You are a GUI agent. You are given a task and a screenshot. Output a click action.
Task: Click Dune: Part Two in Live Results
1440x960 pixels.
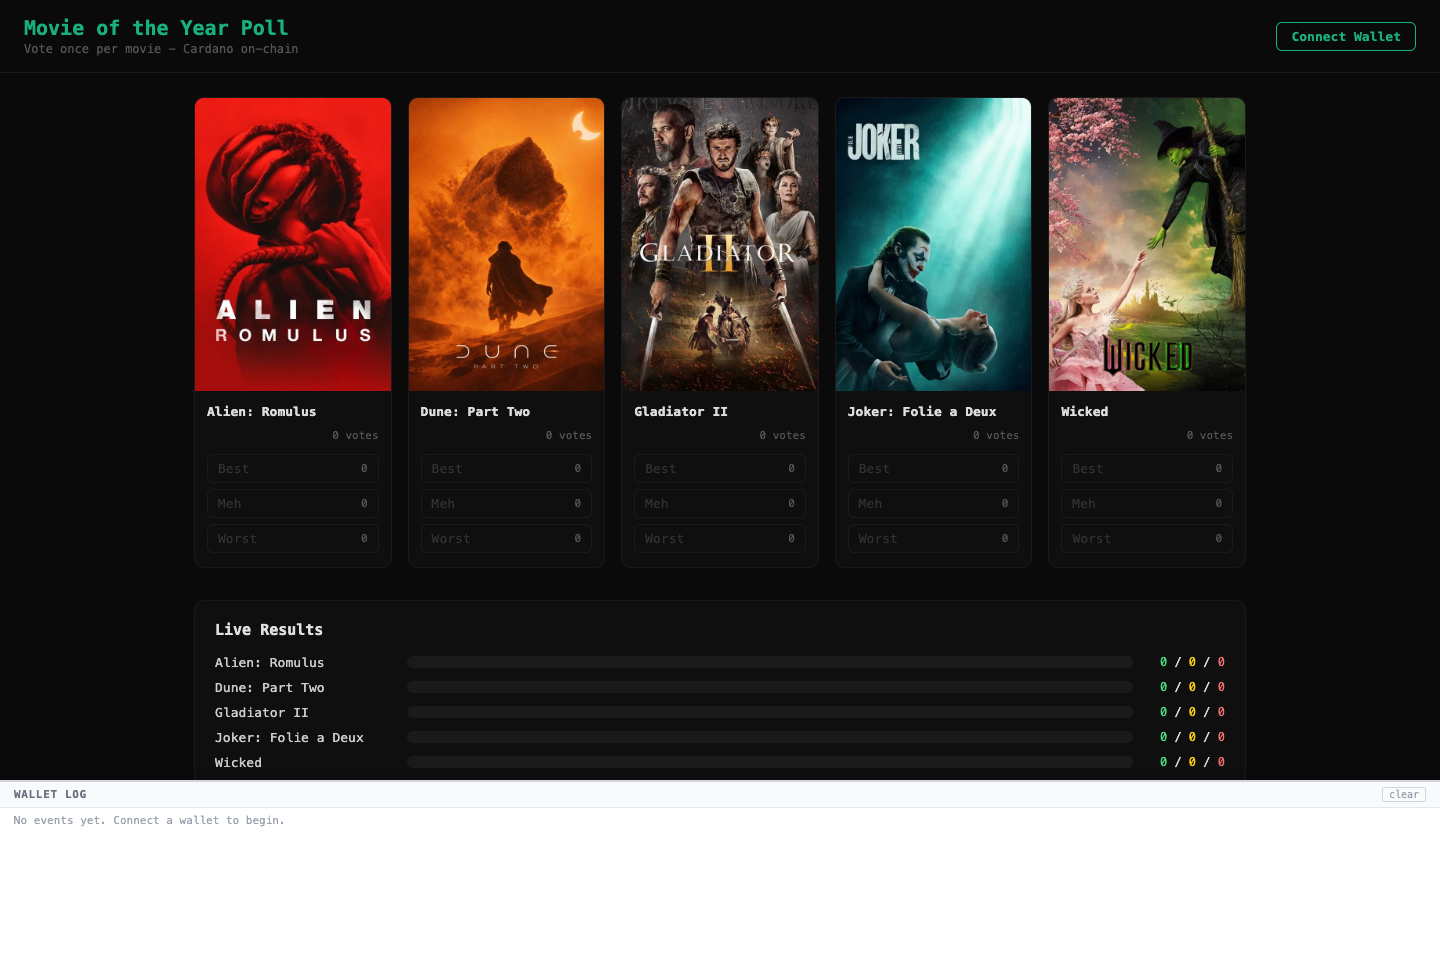pos(270,688)
